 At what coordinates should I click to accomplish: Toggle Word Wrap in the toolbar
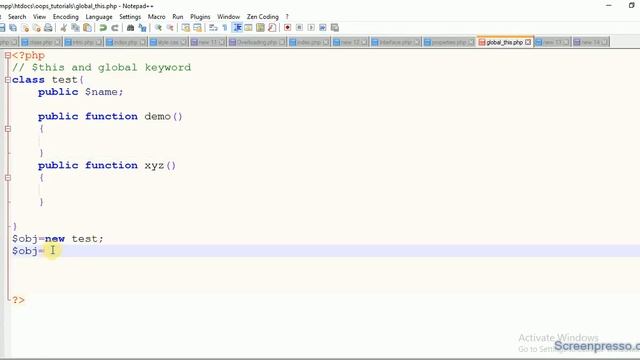213,28
